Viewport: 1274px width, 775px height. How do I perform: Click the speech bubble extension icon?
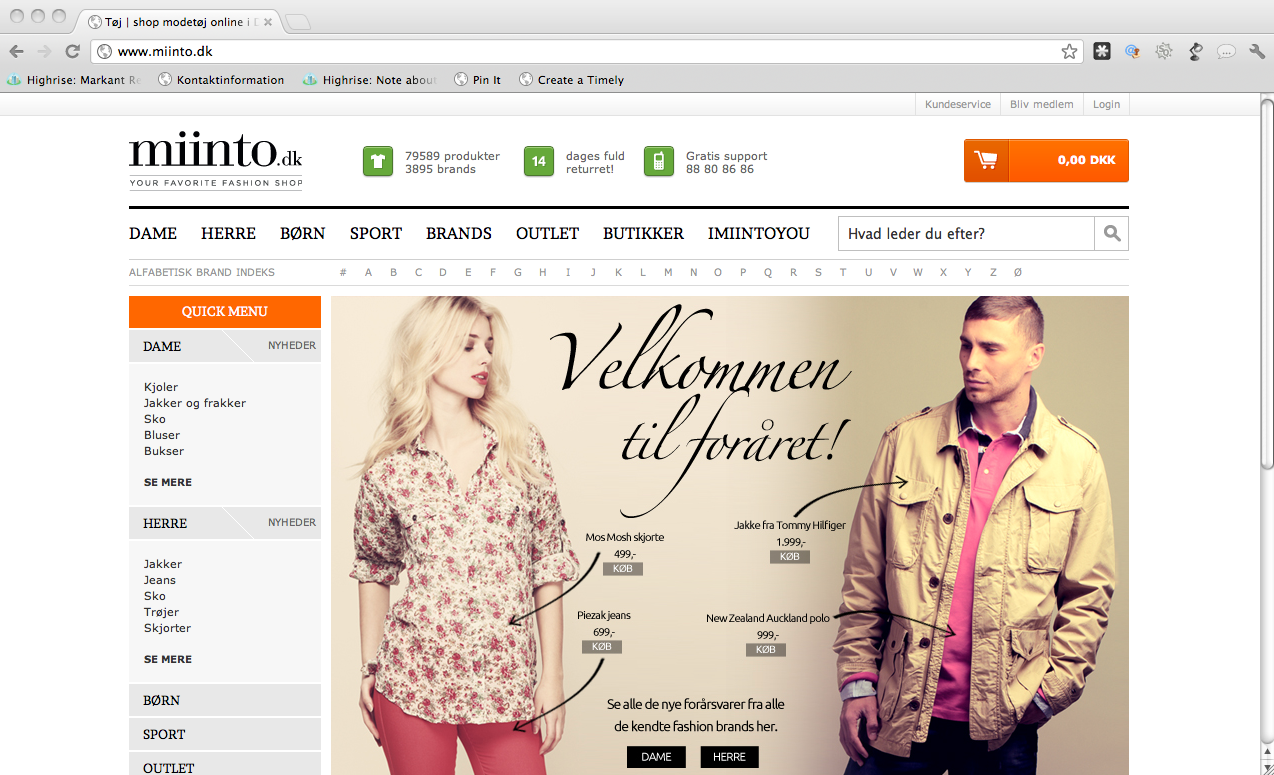(1226, 51)
